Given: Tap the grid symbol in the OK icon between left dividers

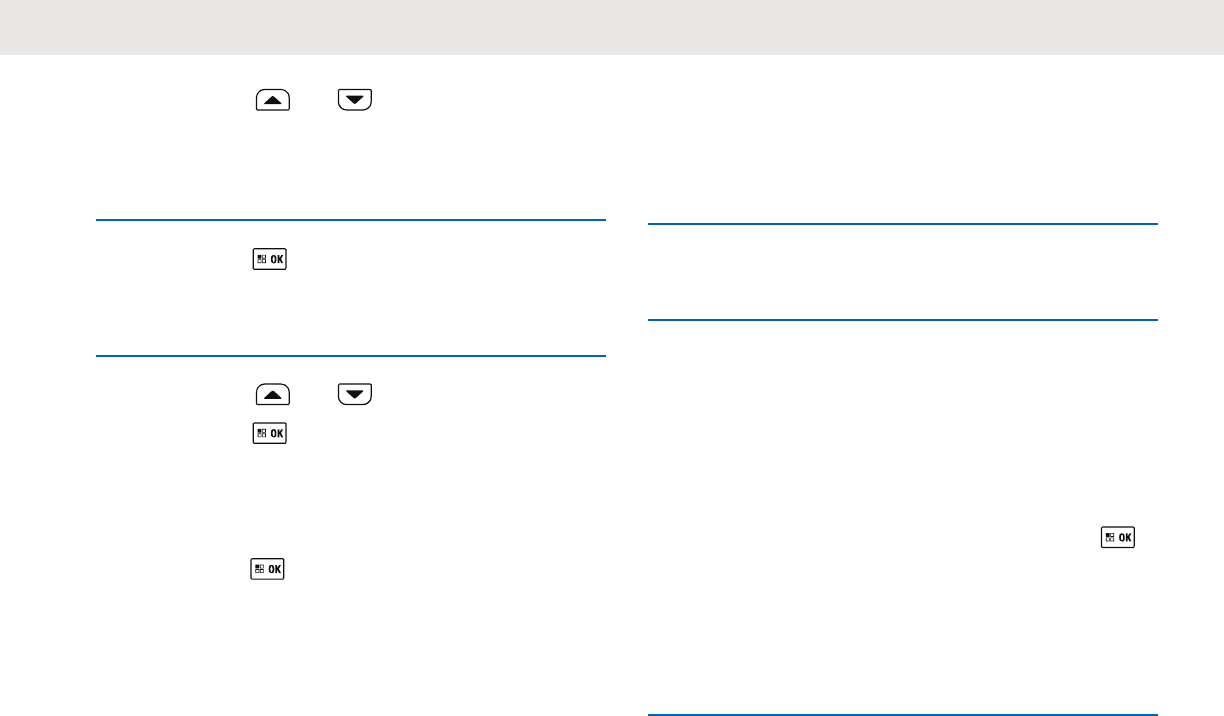Looking at the screenshot, I should coord(261,260).
